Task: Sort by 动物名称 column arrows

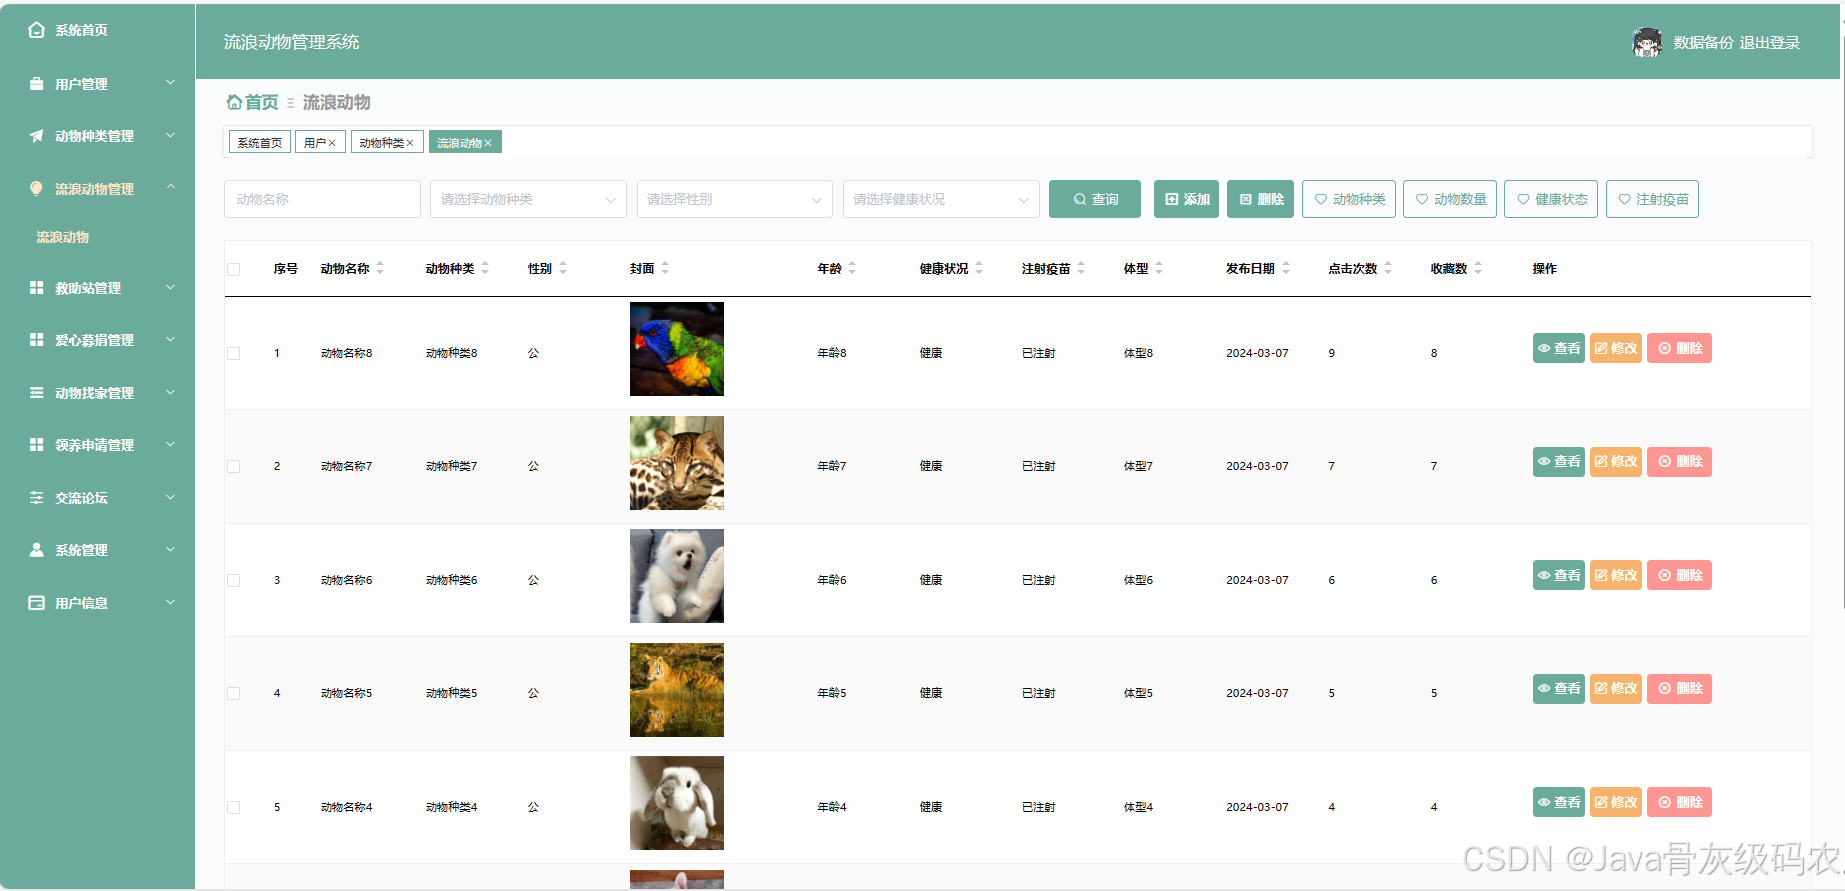Action: tap(380, 268)
